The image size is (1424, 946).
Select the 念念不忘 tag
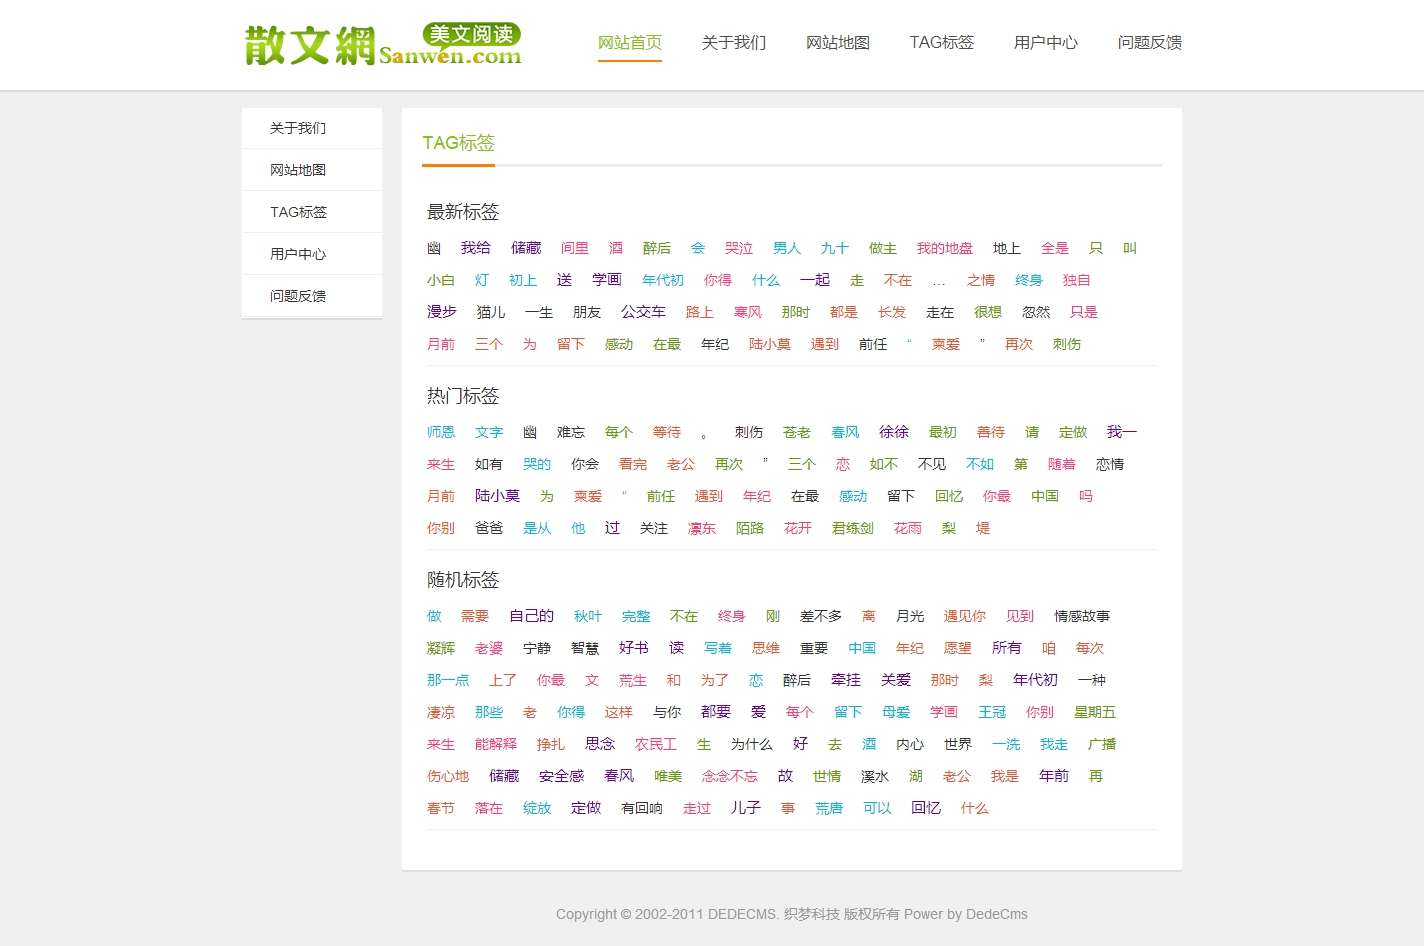(729, 776)
